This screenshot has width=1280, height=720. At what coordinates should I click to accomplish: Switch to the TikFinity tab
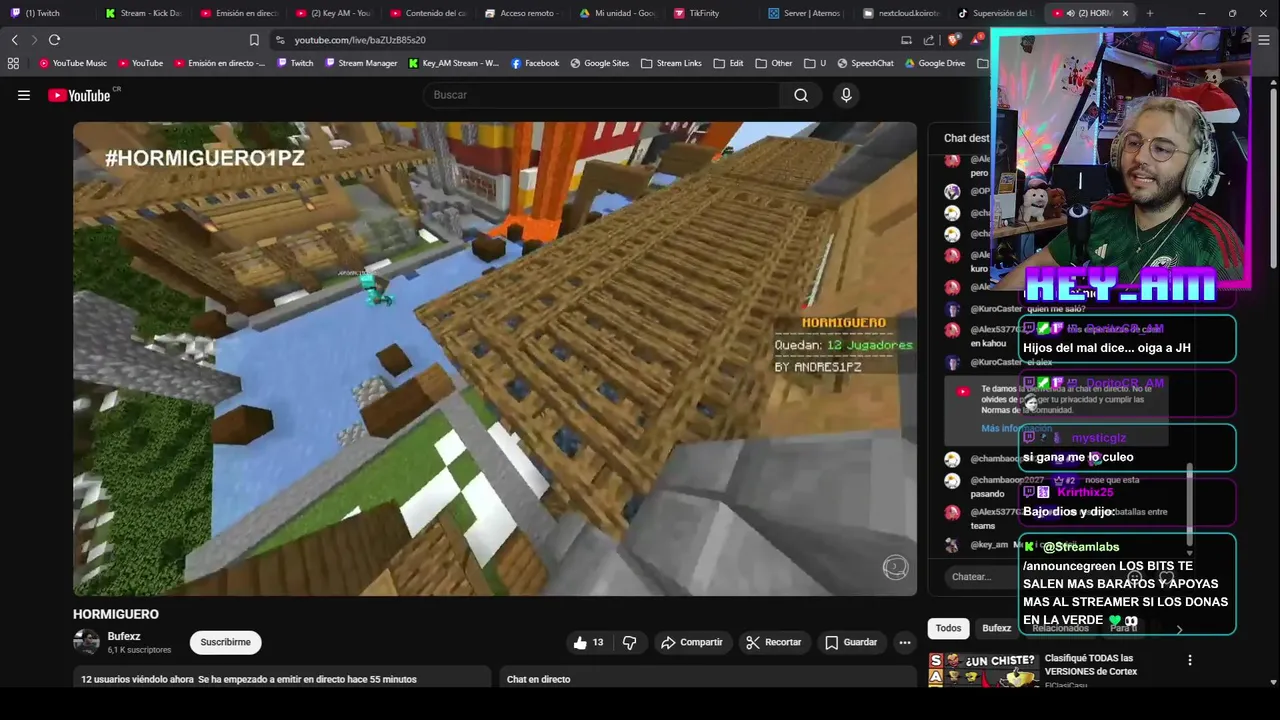[710, 13]
